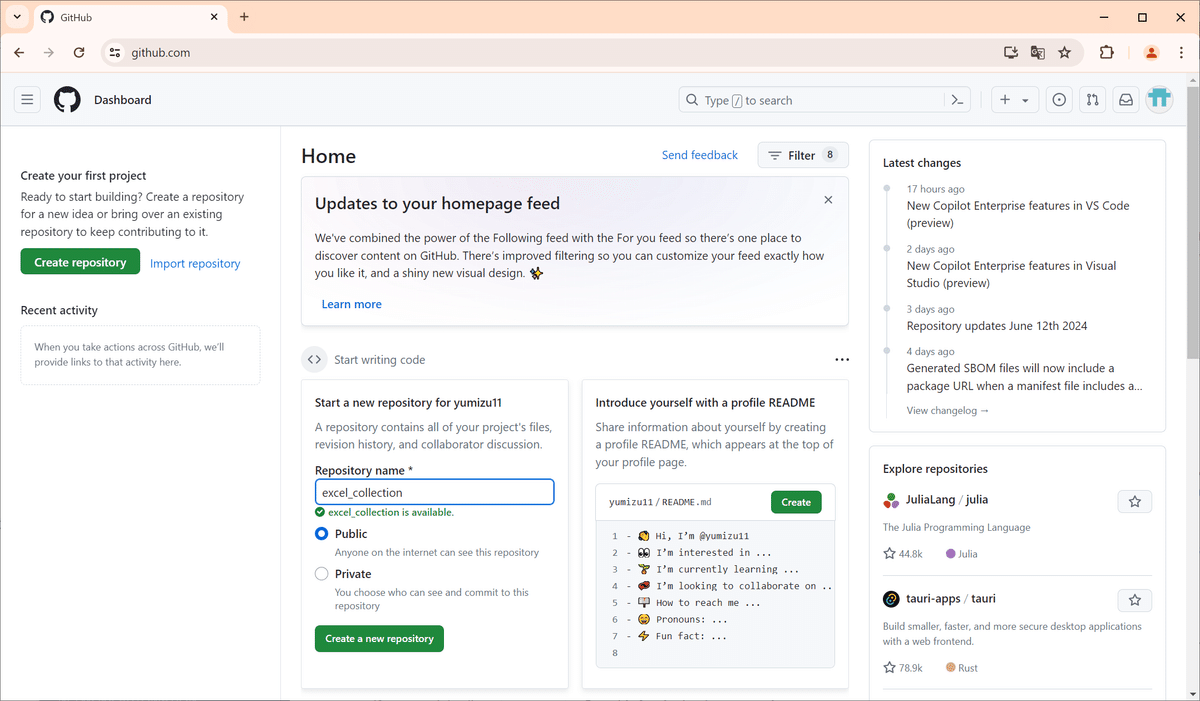Open the tauri-apps / tauri repository link

pyautogui.click(x=951, y=599)
